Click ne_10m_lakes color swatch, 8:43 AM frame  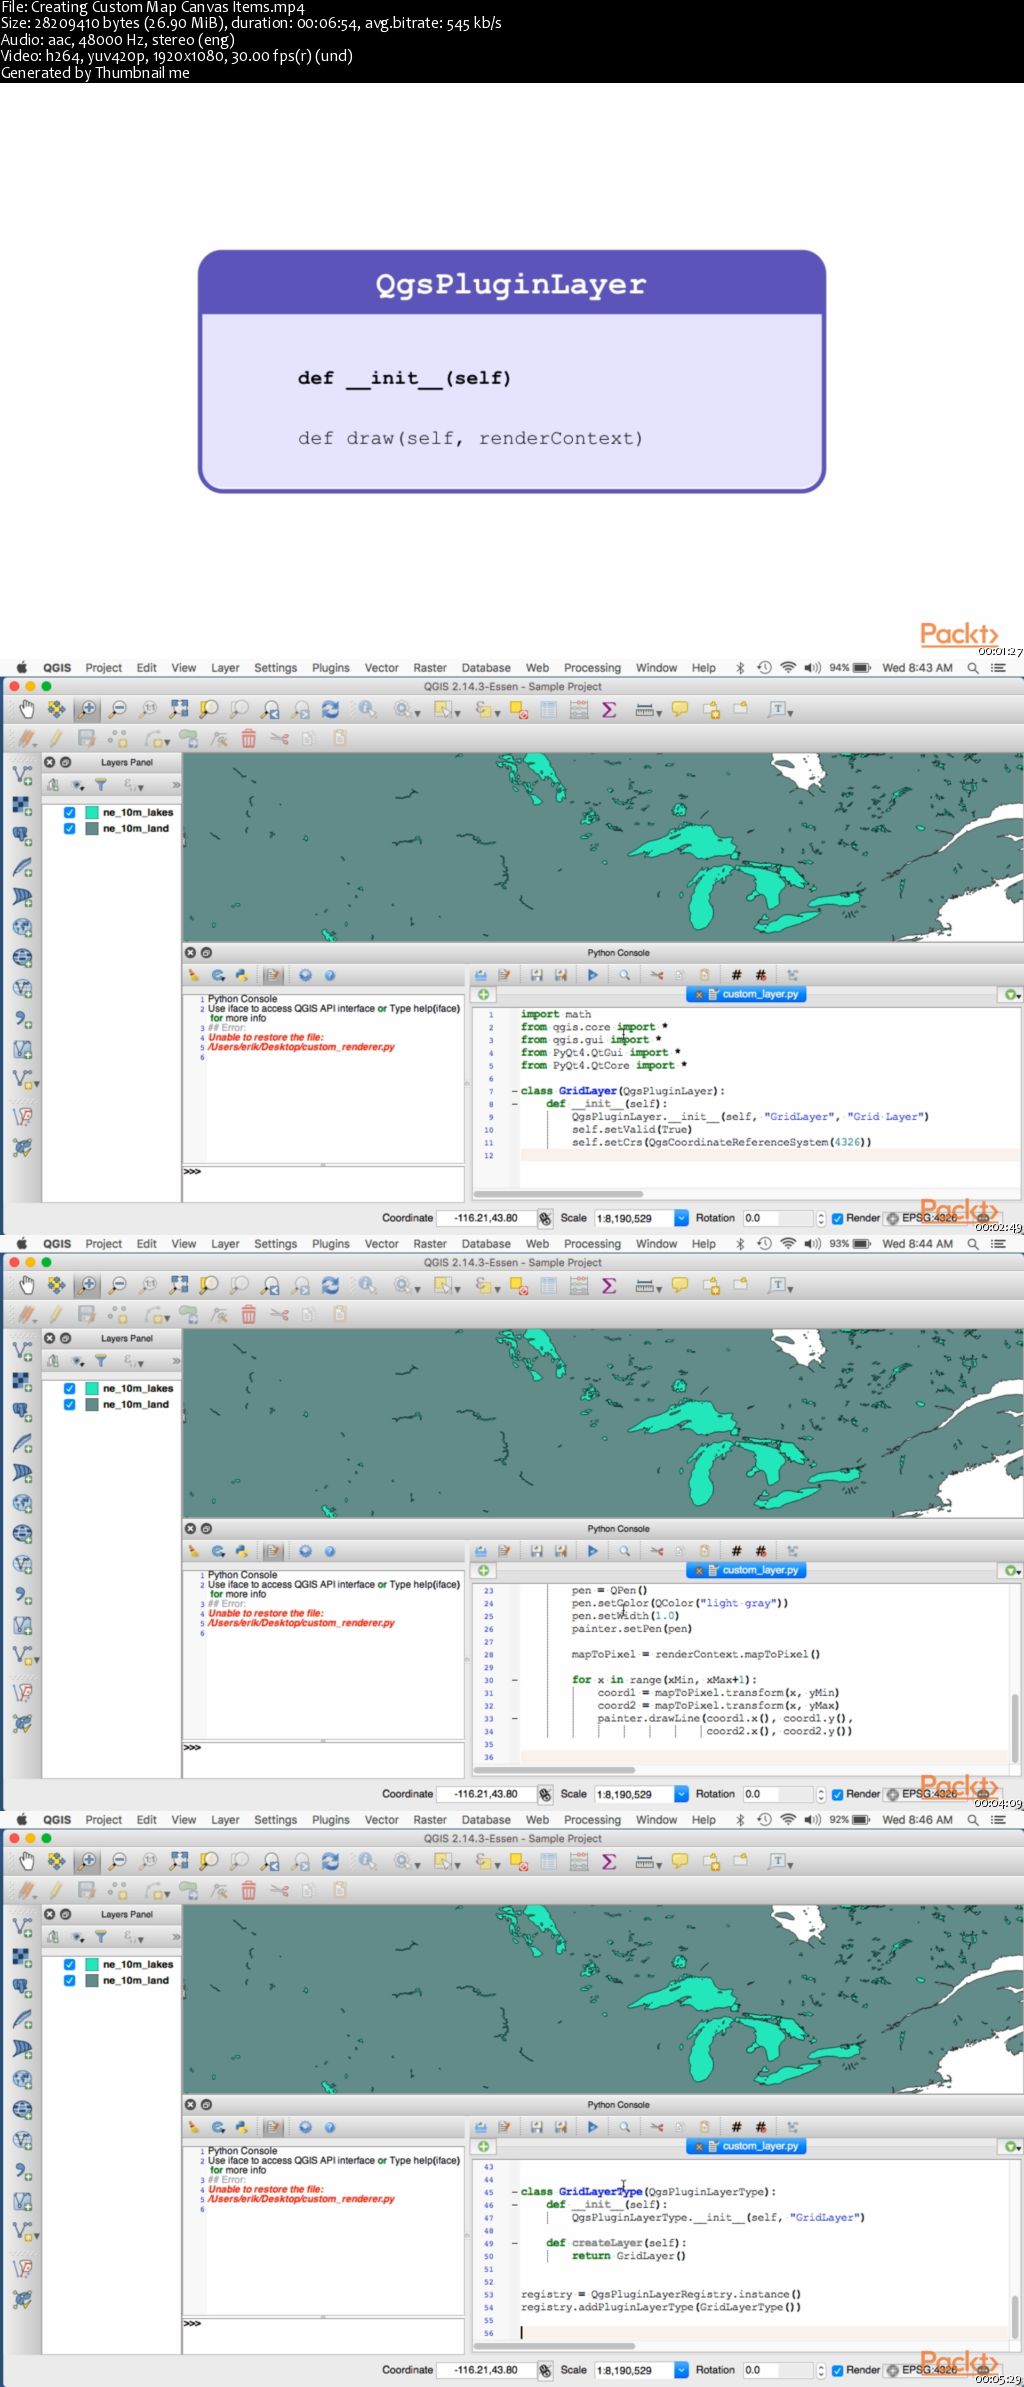pyautogui.click(x=92, y=813)
